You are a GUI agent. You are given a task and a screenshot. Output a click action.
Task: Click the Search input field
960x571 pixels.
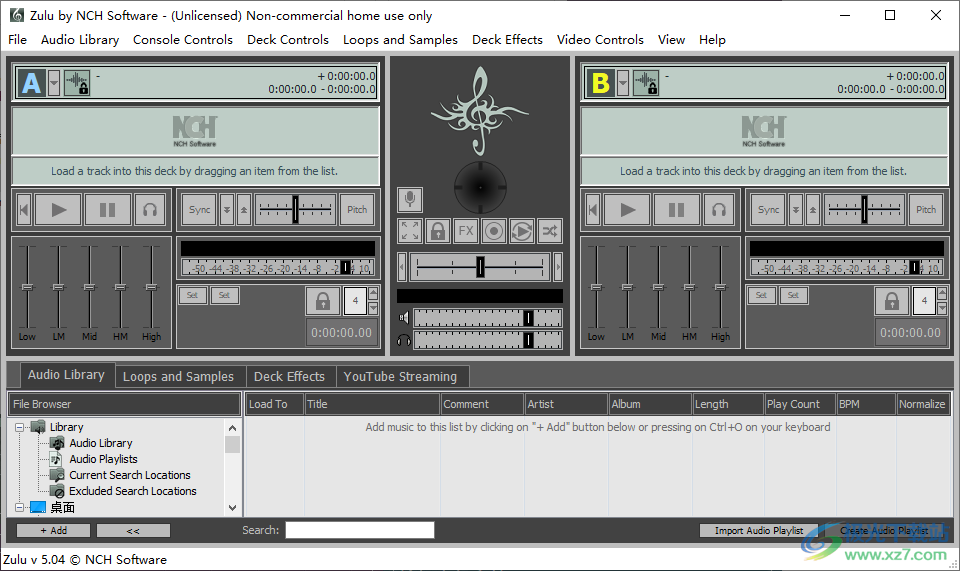[359, 530]
